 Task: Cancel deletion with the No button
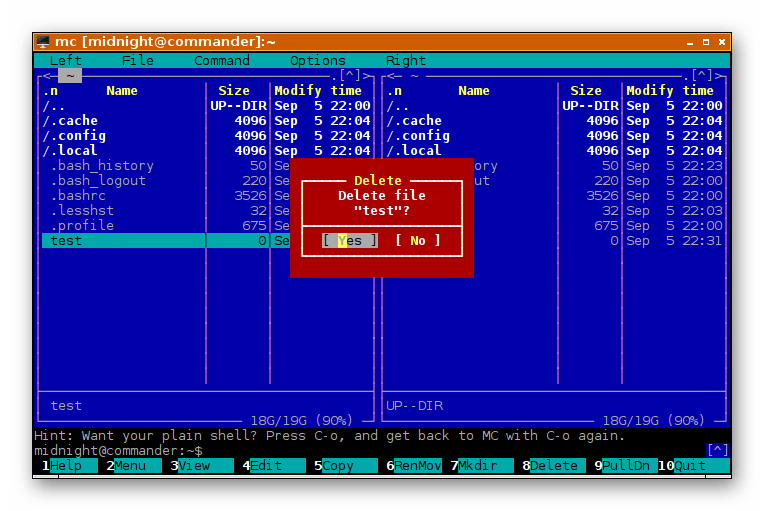417,240
